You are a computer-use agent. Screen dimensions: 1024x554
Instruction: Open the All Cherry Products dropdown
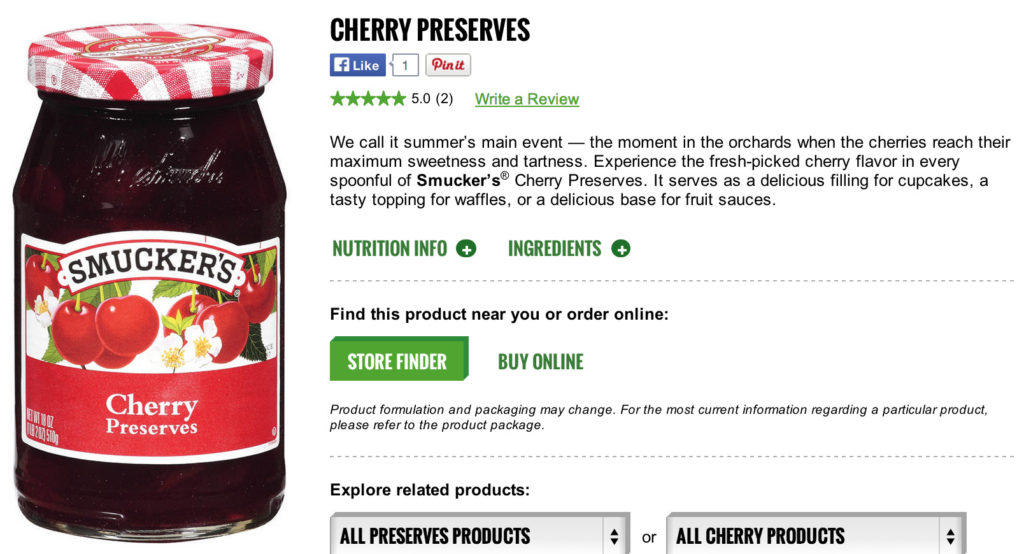point(816,536)
